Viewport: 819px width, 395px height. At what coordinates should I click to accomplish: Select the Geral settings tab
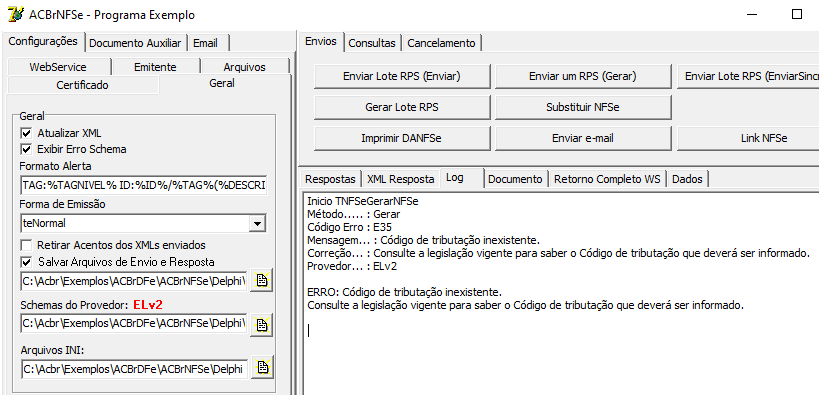coord(222,83)
